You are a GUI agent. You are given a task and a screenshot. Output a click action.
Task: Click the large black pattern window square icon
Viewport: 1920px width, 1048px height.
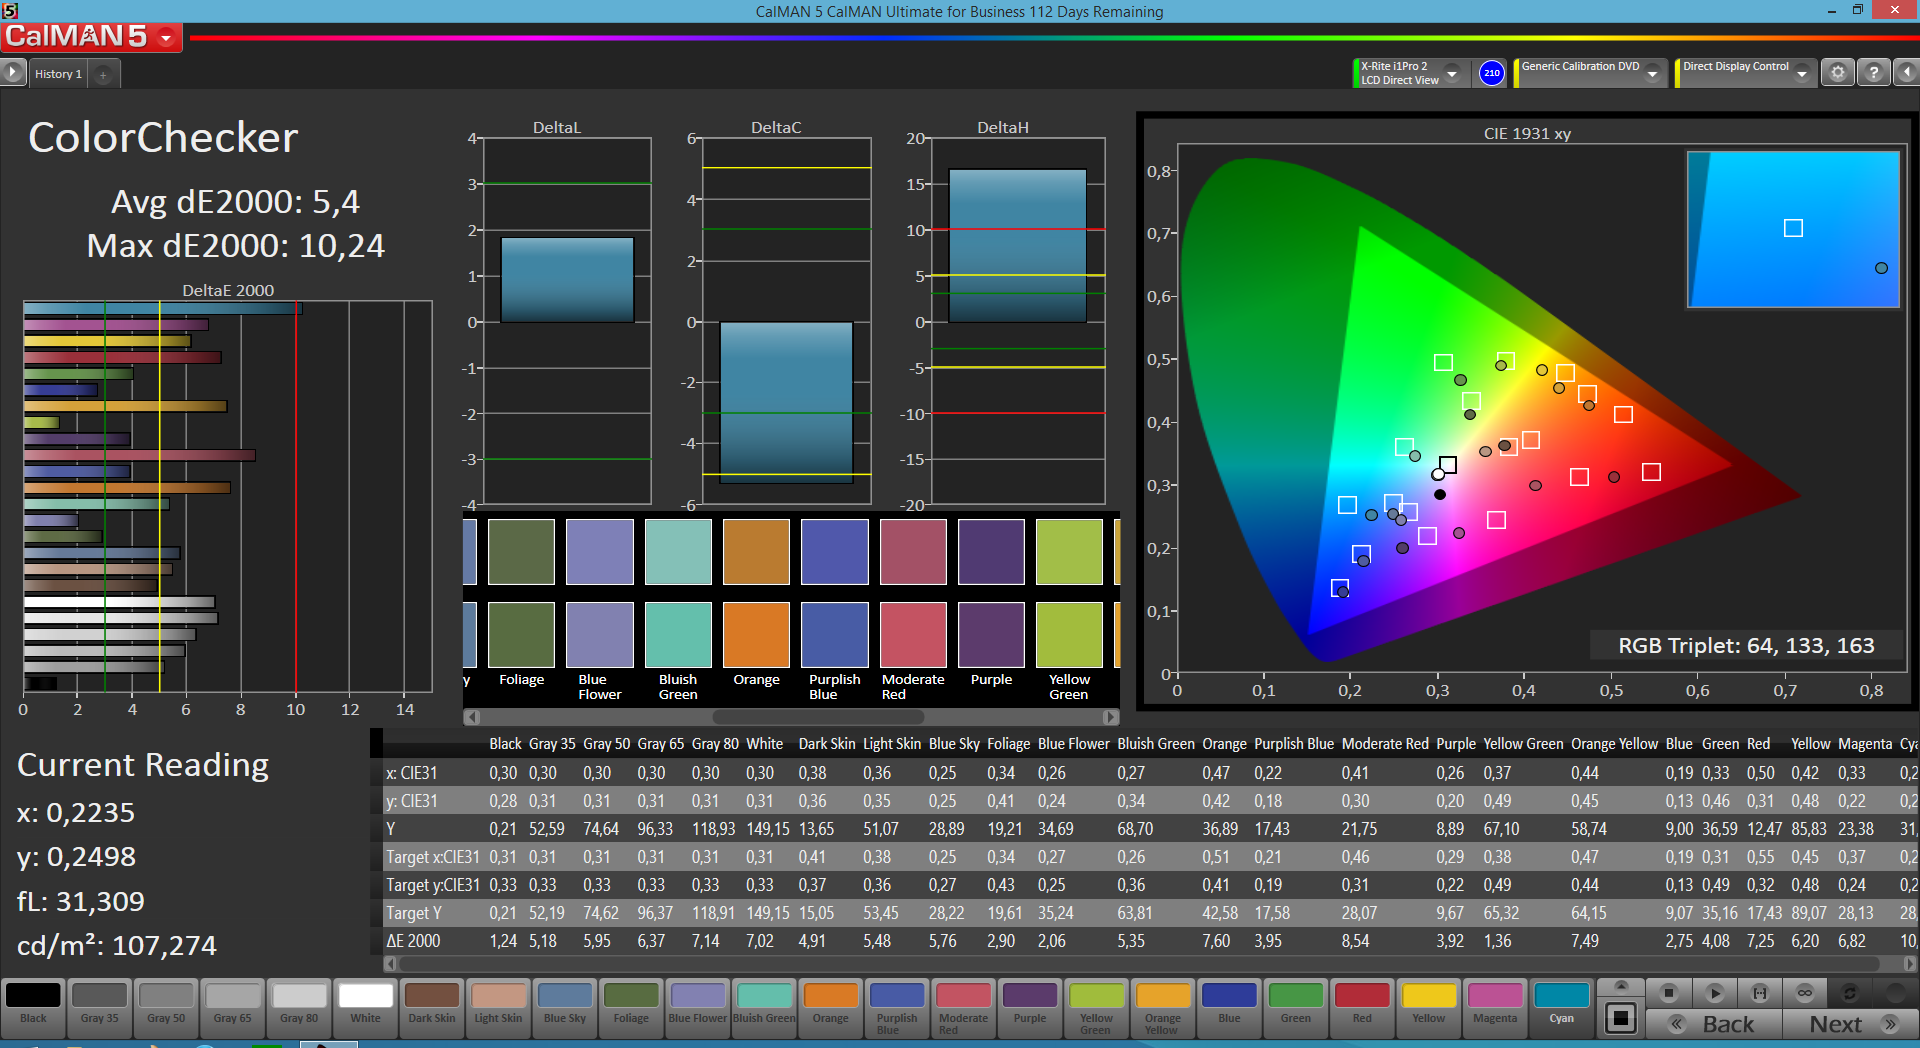(1621, 1019)
